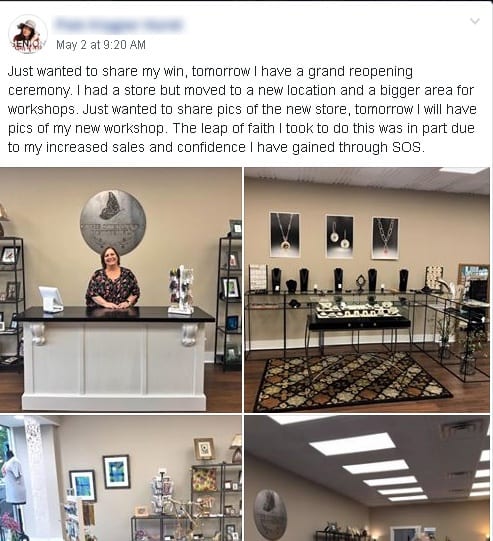Viewport: 493px width, 541px height.
Task: Click the blurred author name link
Action: tap(118, 25)
